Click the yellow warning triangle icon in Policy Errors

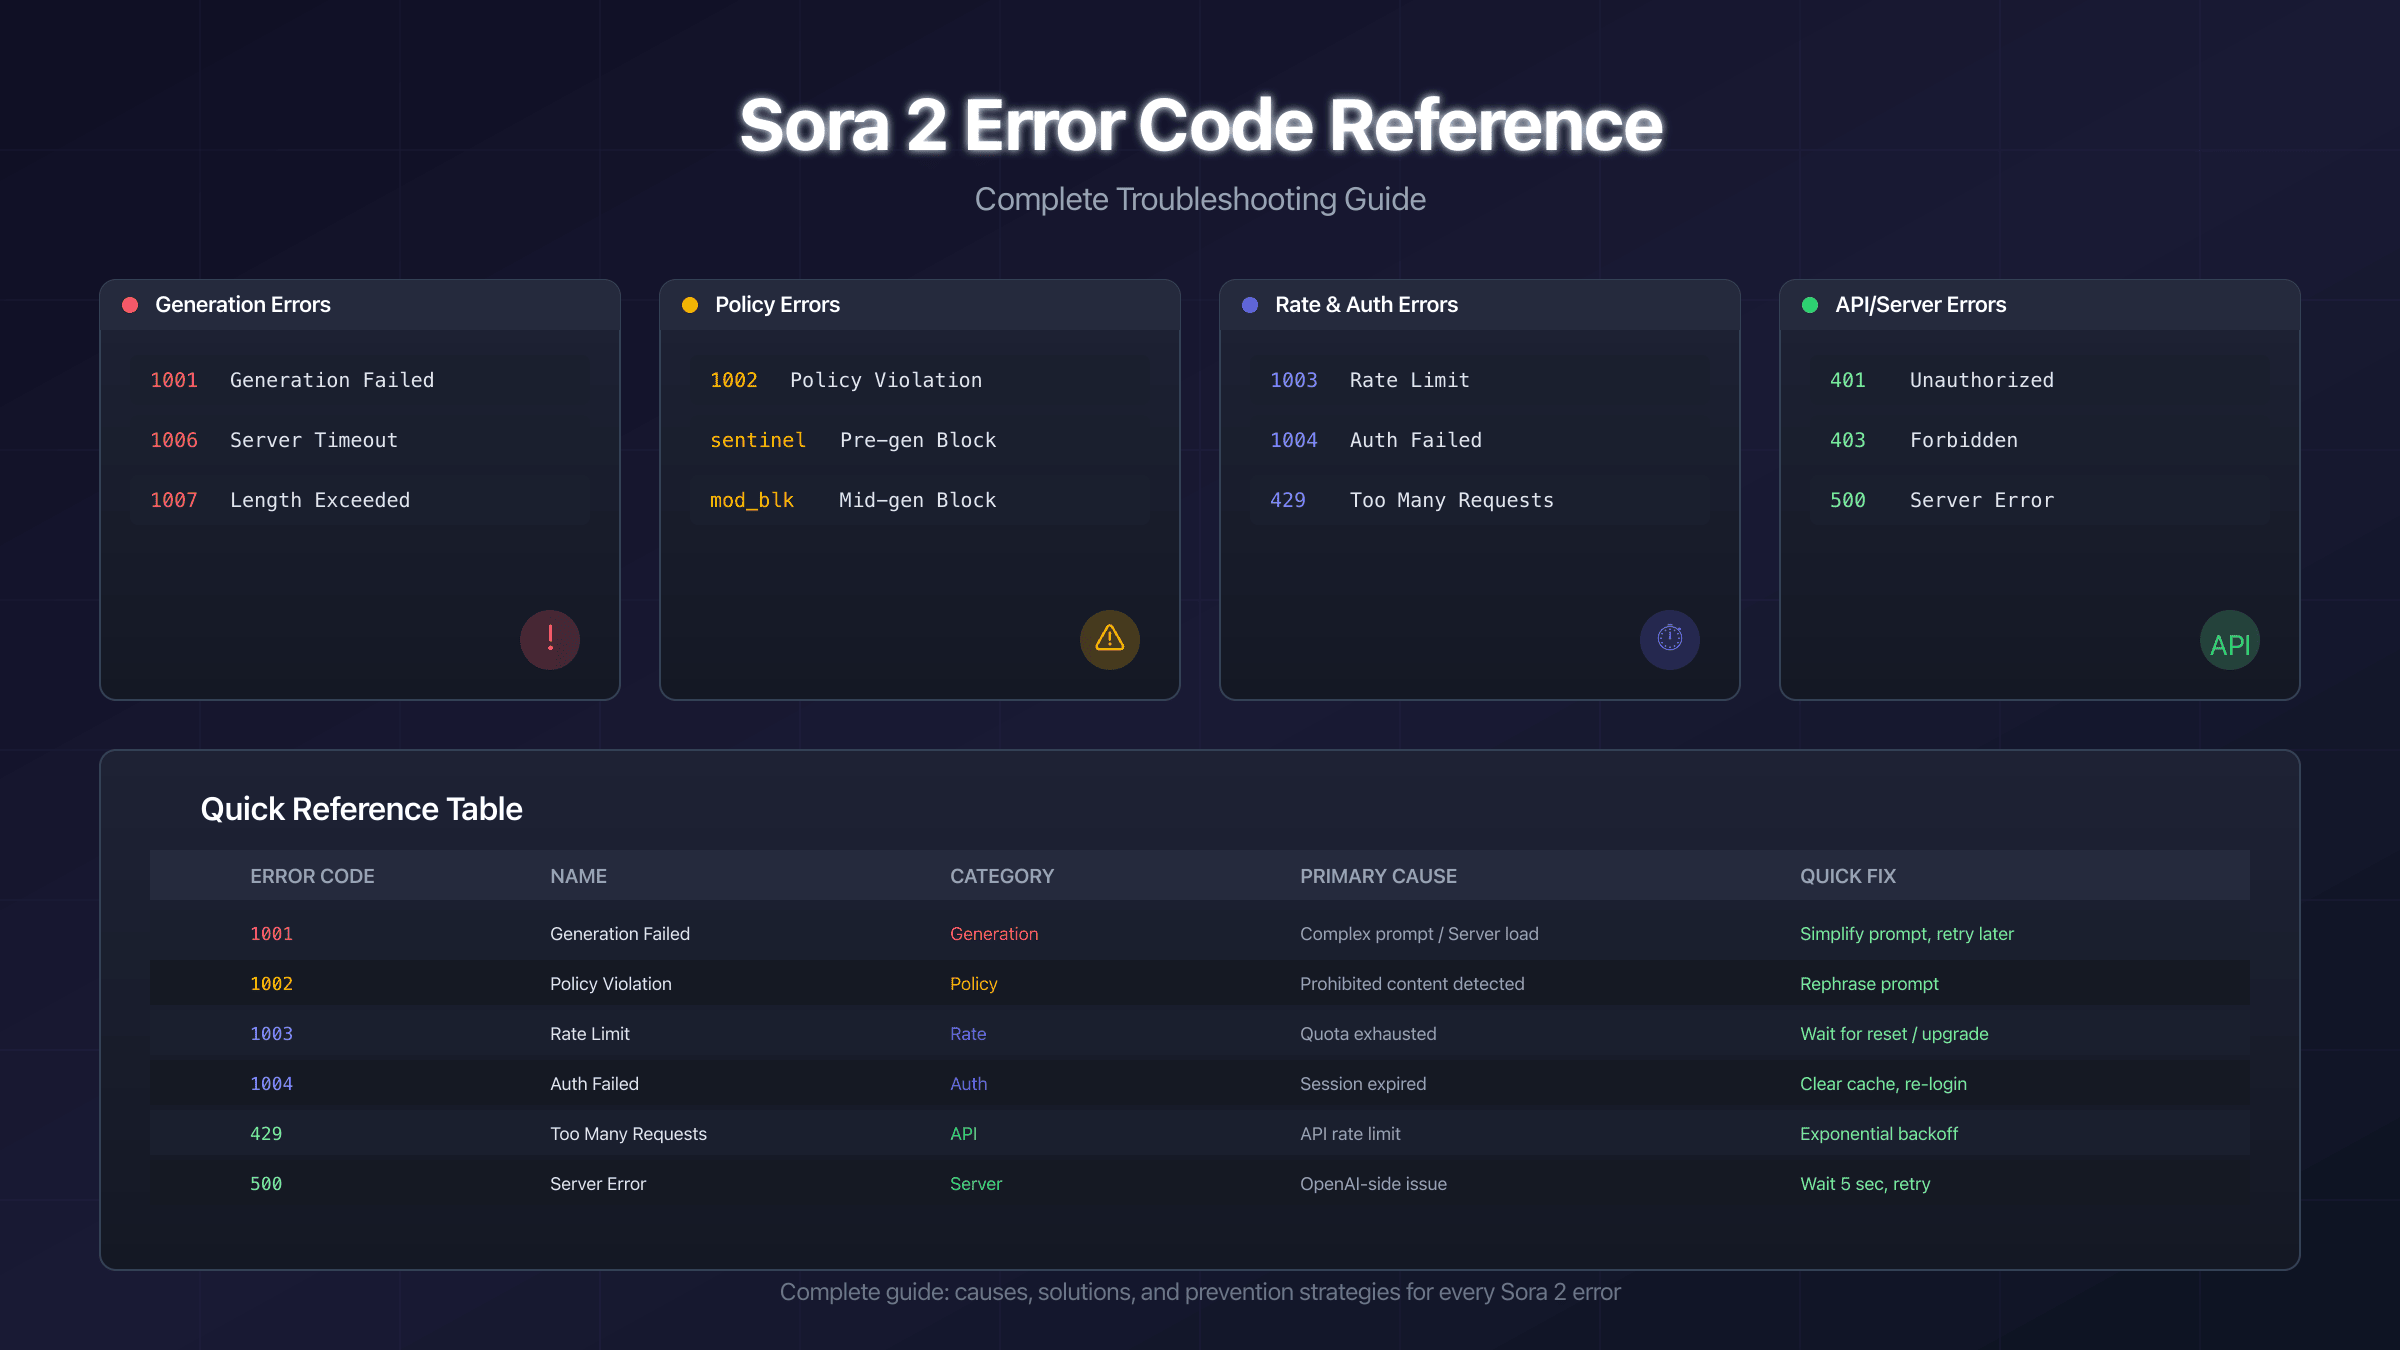[x=1110, y=640]
